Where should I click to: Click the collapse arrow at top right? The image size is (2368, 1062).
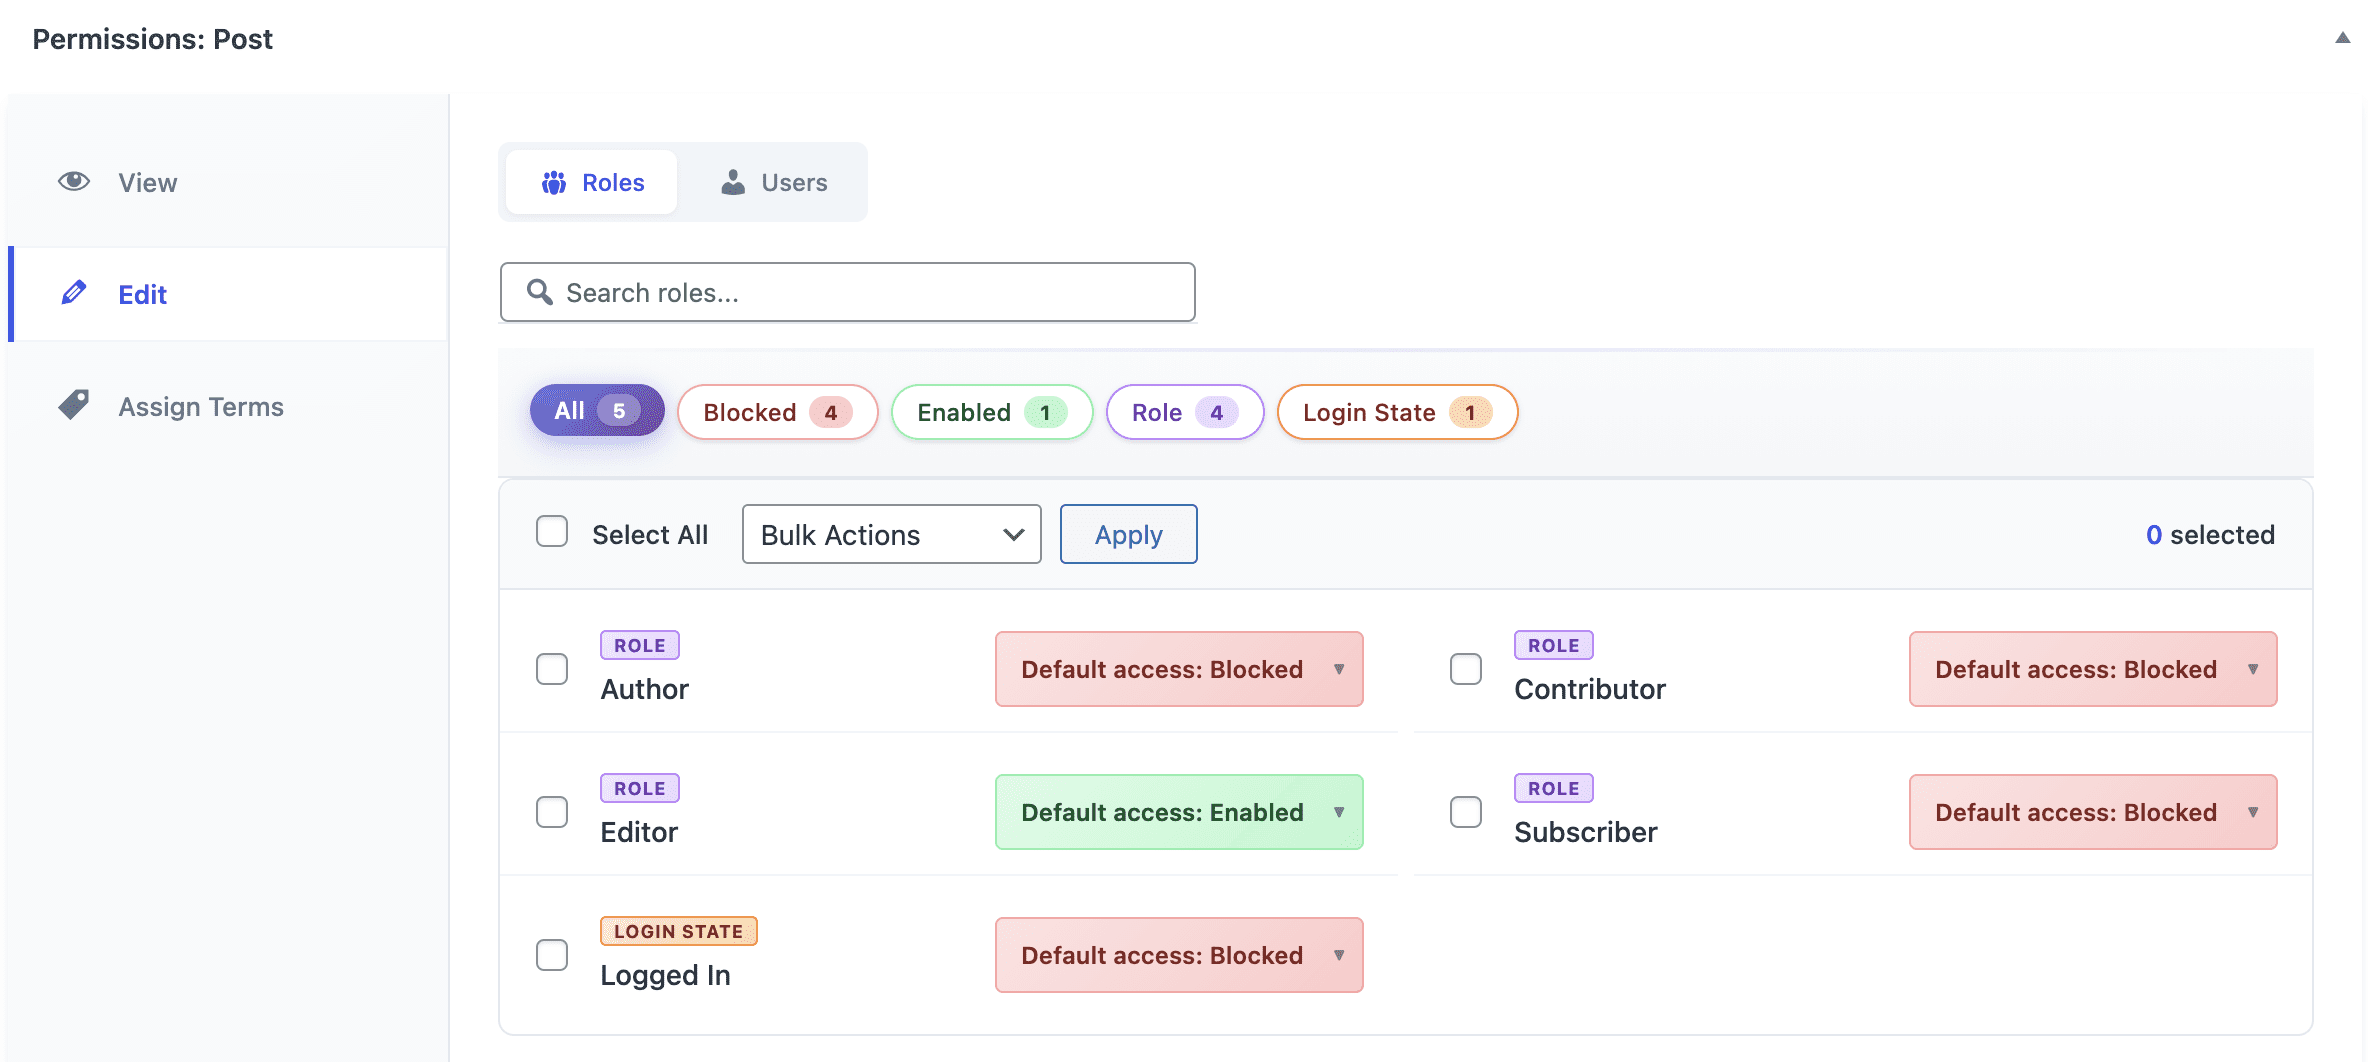tap(2343, 38)
